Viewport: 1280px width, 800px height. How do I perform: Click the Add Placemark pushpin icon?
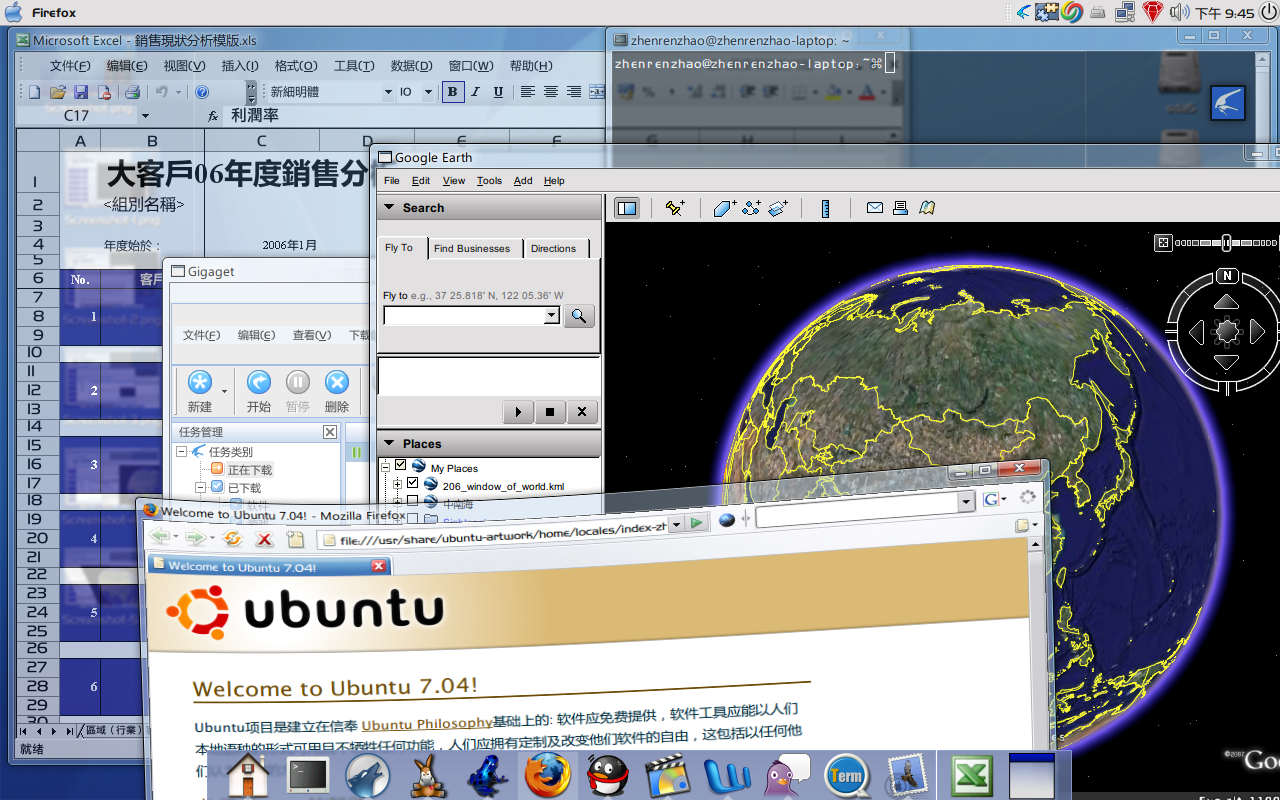pos(676,208)
